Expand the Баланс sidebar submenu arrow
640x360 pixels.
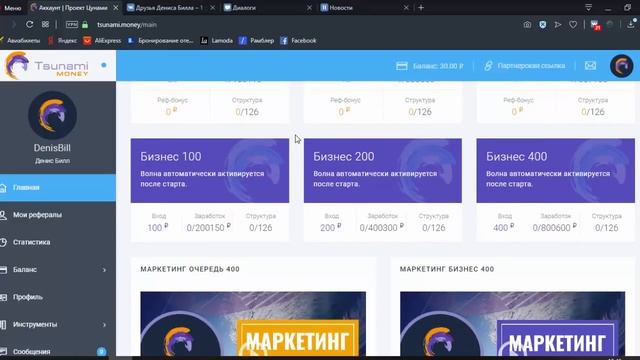(x=104, y=270)
